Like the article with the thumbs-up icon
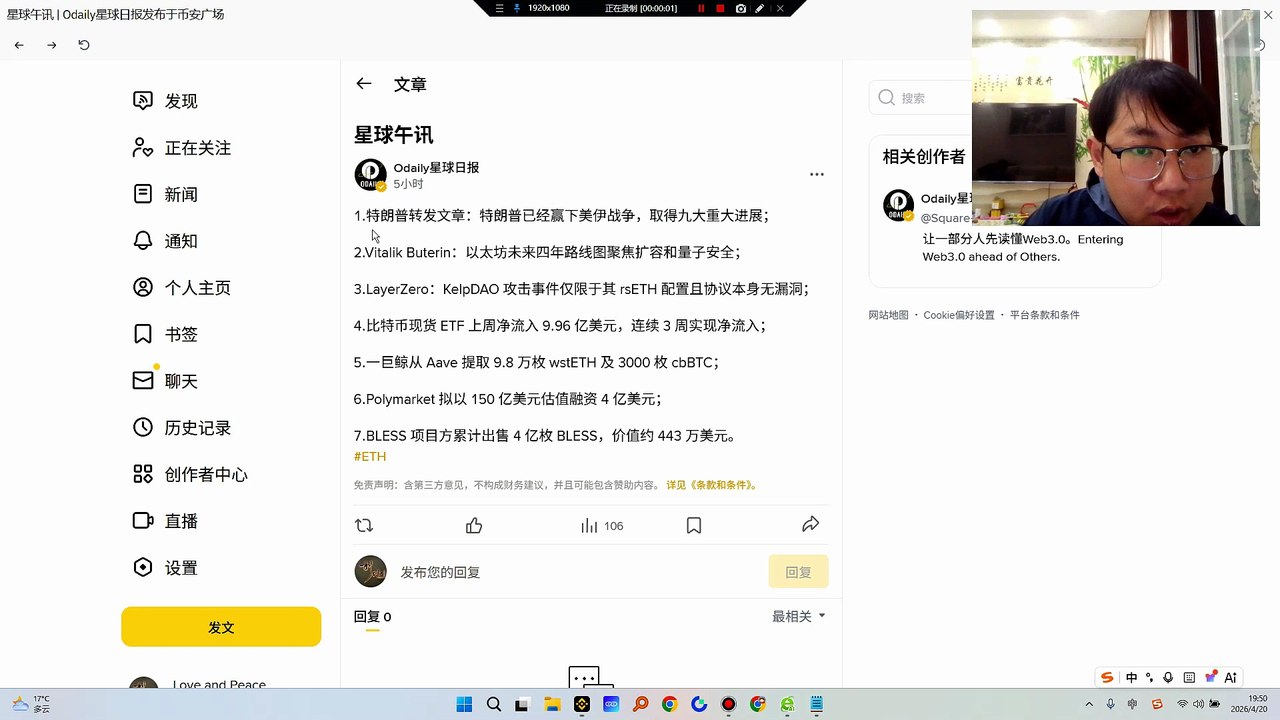Image resolution: width=1280 pixels, height=720 pixels. [474, 525]
